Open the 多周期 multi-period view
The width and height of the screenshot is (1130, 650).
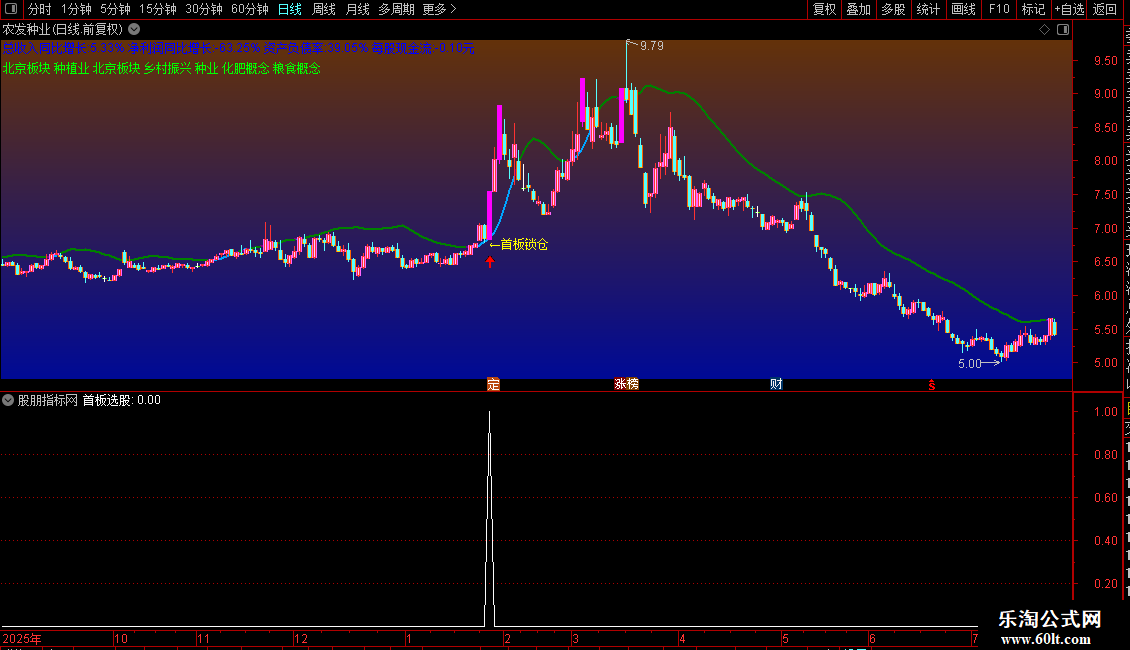point(396,9)
